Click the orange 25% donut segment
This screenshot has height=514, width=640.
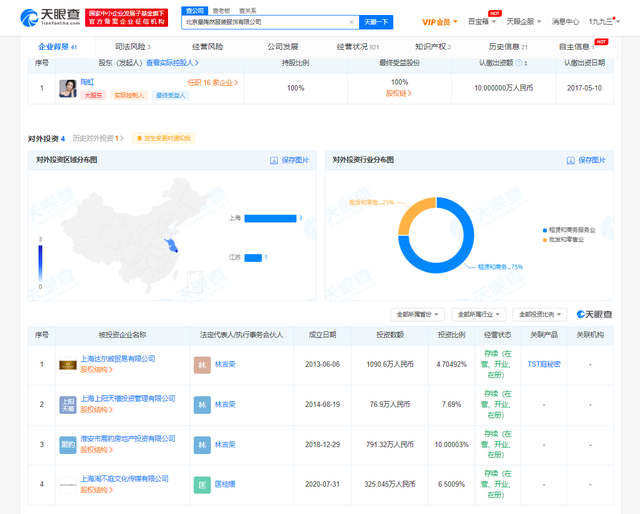[415, 211]
